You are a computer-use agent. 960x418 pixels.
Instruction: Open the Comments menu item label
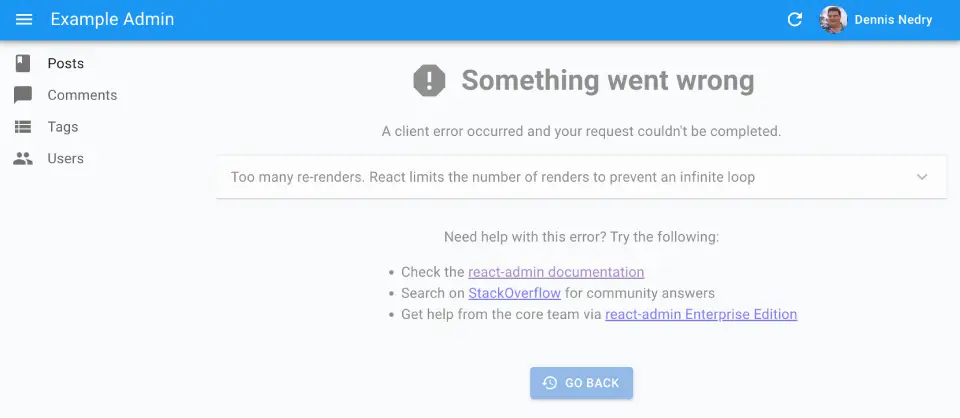point(82,95)
